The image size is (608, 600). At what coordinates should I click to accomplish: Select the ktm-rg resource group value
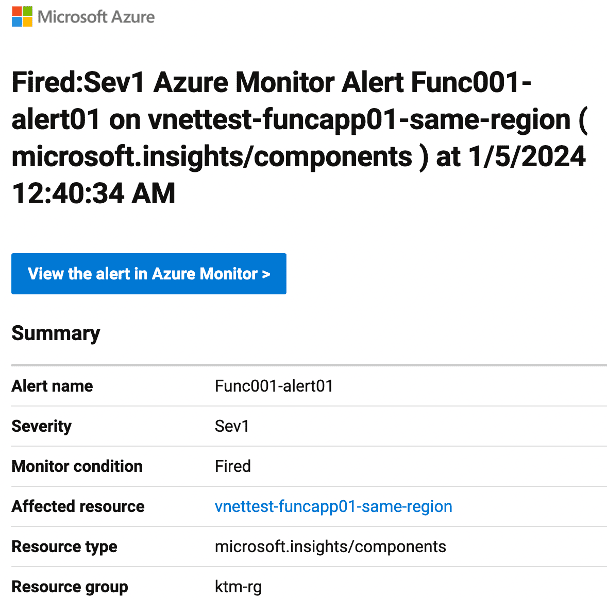pyautogui.click(x=238, y=587)
